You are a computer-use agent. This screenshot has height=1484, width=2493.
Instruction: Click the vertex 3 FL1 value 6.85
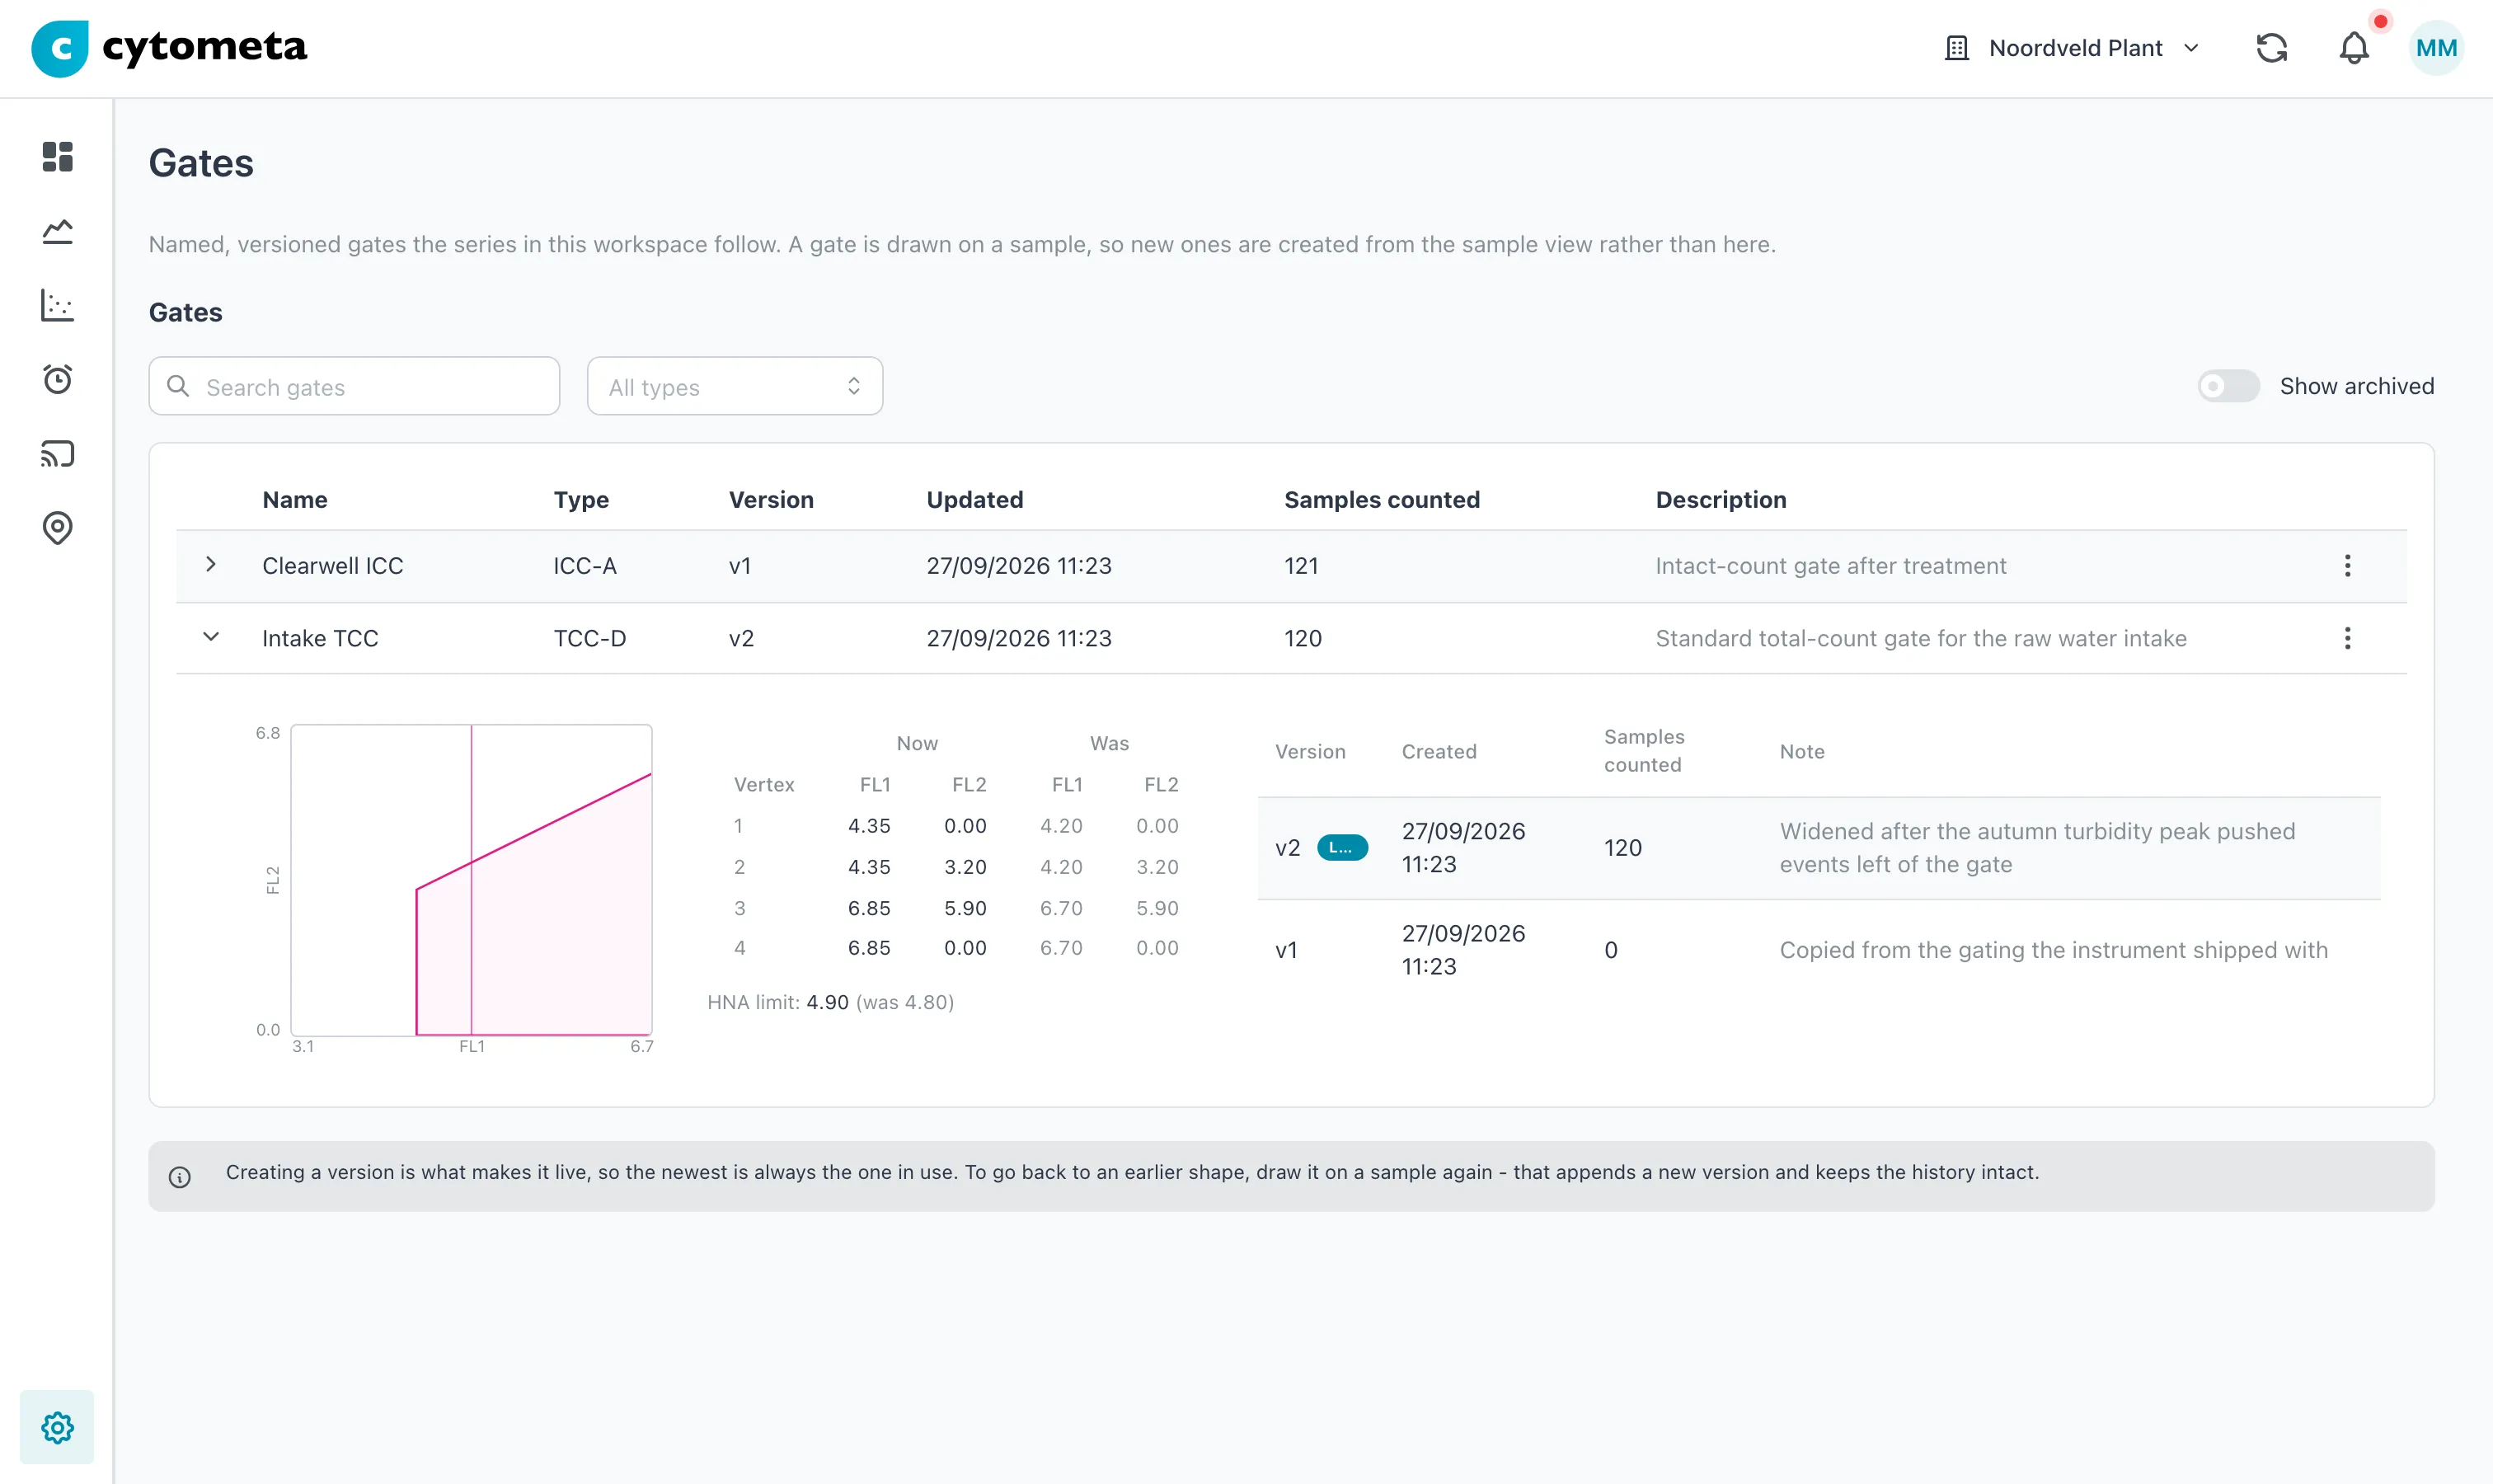[869, 908]
